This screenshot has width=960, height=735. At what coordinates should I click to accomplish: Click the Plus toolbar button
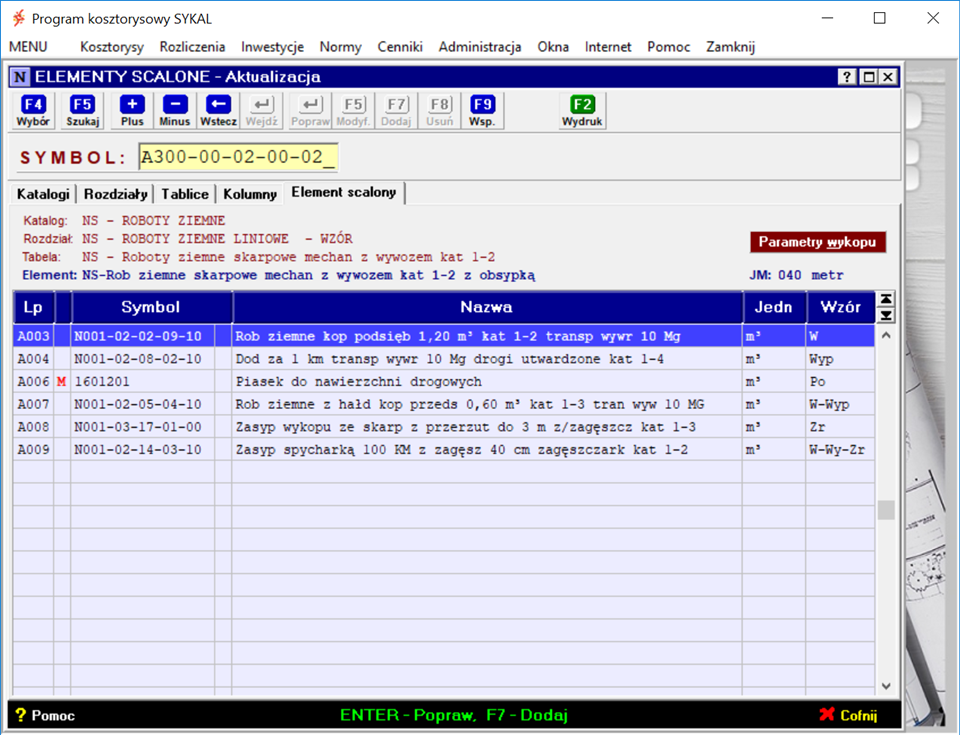click(132, 111)
